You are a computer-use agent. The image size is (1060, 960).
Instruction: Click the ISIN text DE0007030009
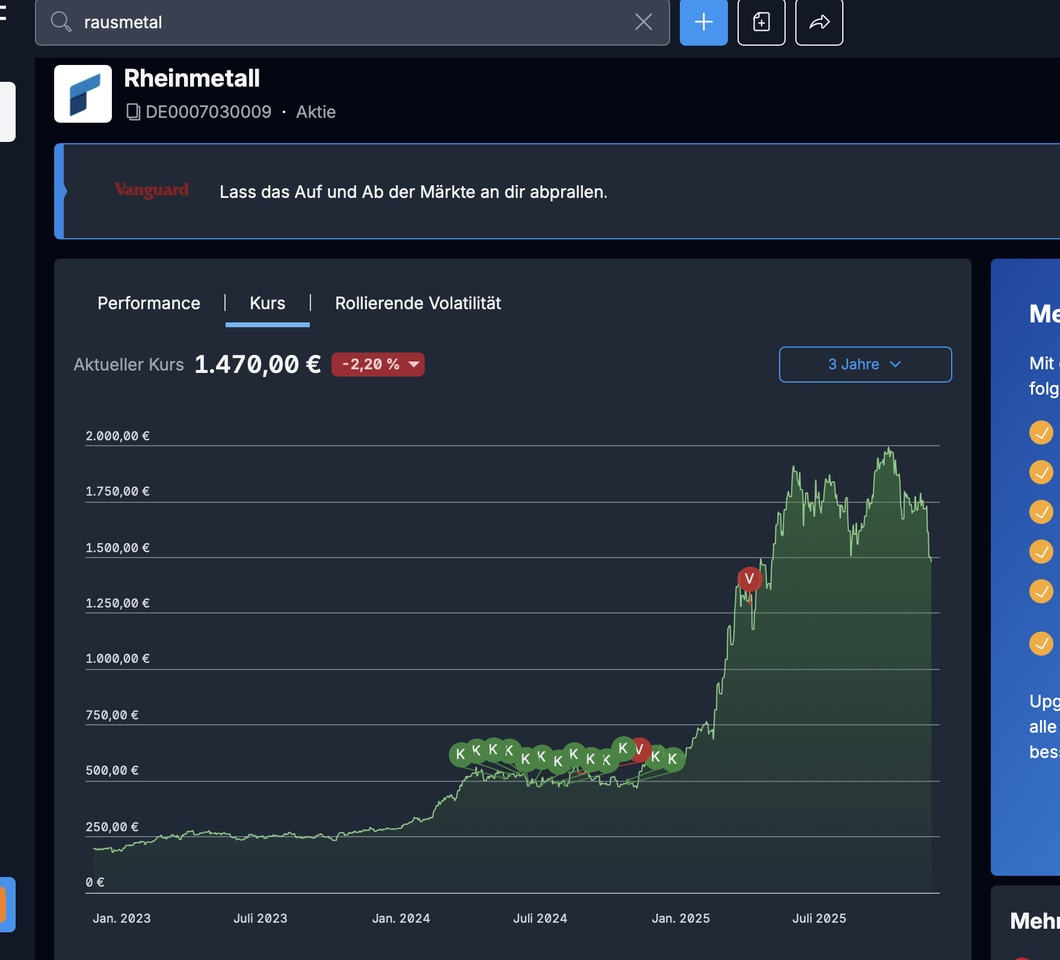pos(208,112)
